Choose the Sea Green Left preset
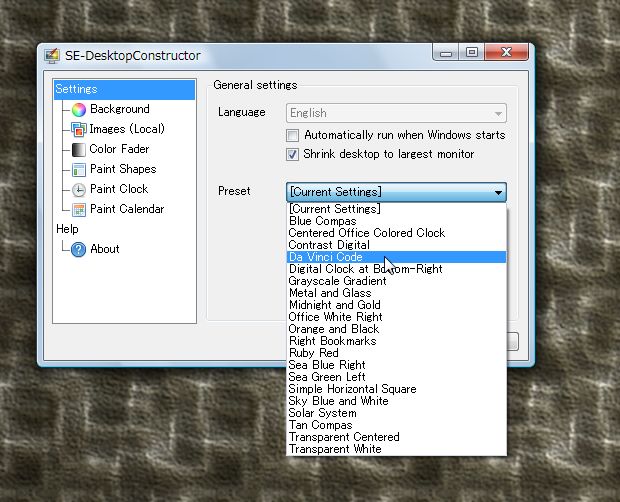The width and height of the screenshot is (620, 502). click(396, 377)
